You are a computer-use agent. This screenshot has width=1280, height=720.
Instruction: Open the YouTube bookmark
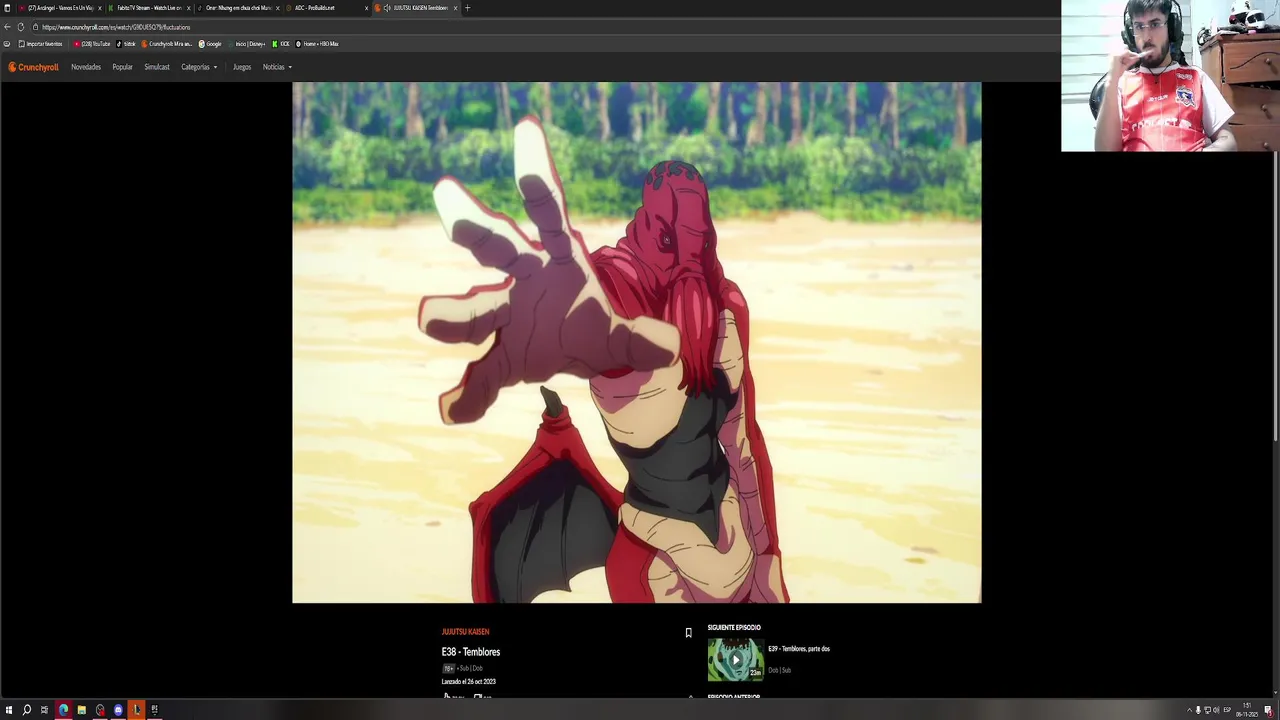click(x=92, y=44)
